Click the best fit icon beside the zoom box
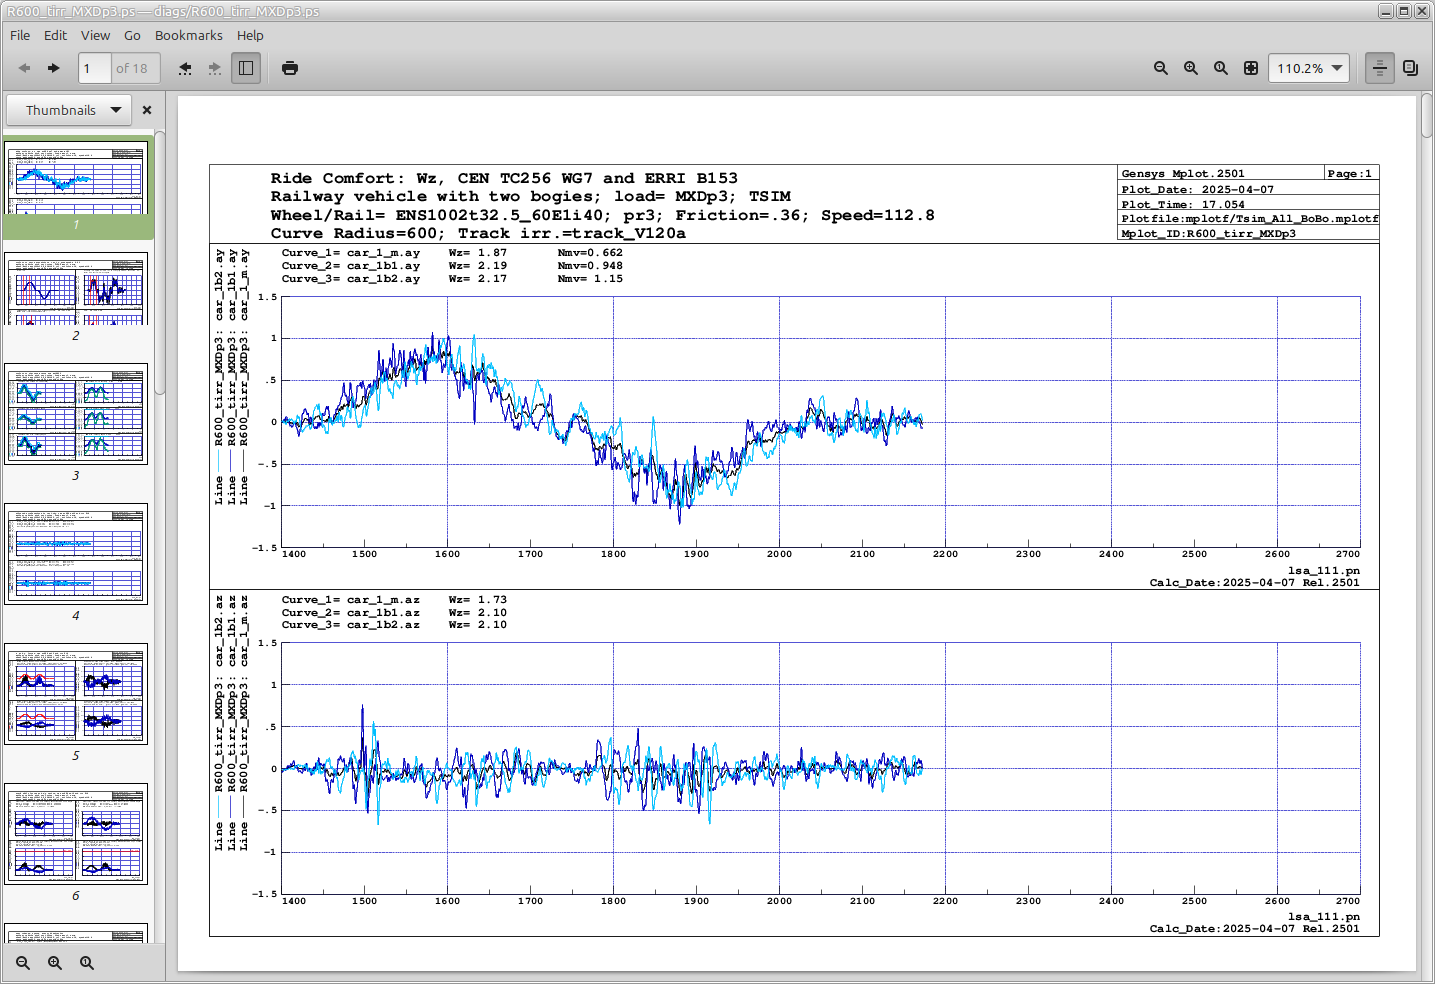Screen dimensions: 1435x984 tap(1251, 68)
